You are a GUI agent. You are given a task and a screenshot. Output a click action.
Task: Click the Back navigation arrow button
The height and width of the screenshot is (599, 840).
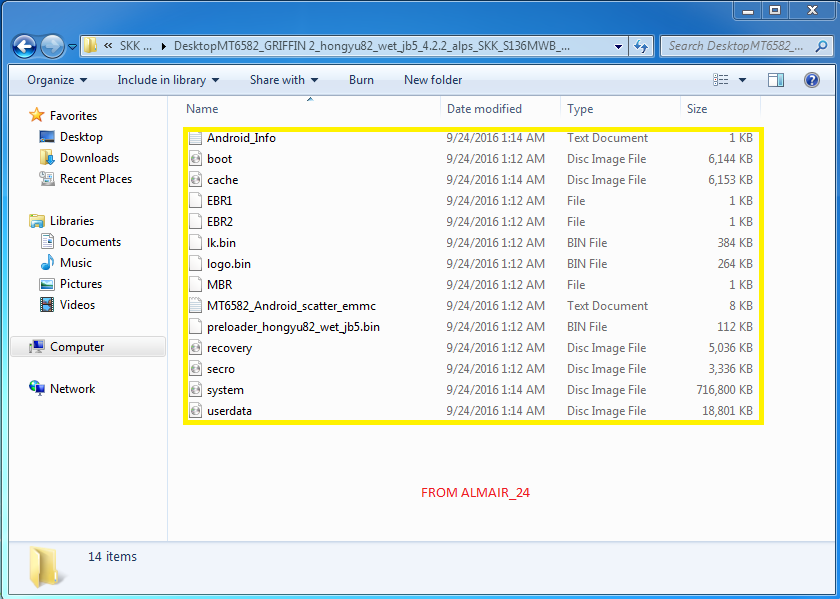(x=24, y=46)
